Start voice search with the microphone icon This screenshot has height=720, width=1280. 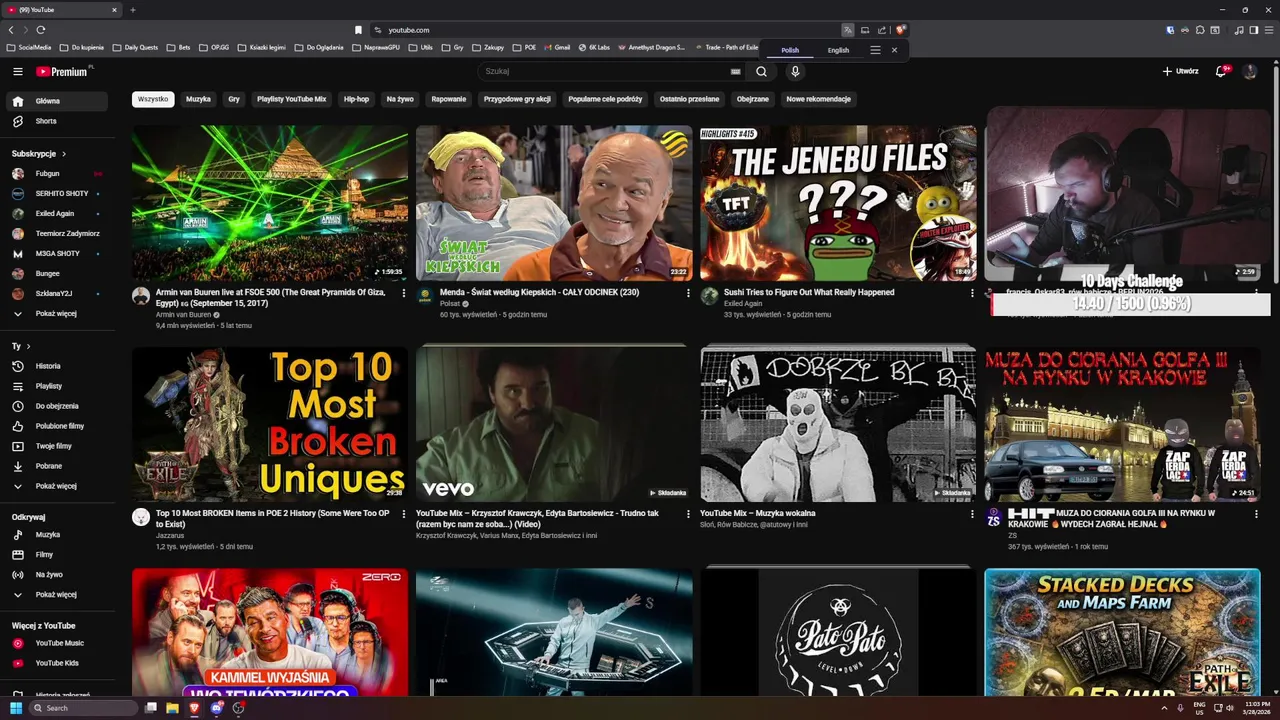pos(795,71)
